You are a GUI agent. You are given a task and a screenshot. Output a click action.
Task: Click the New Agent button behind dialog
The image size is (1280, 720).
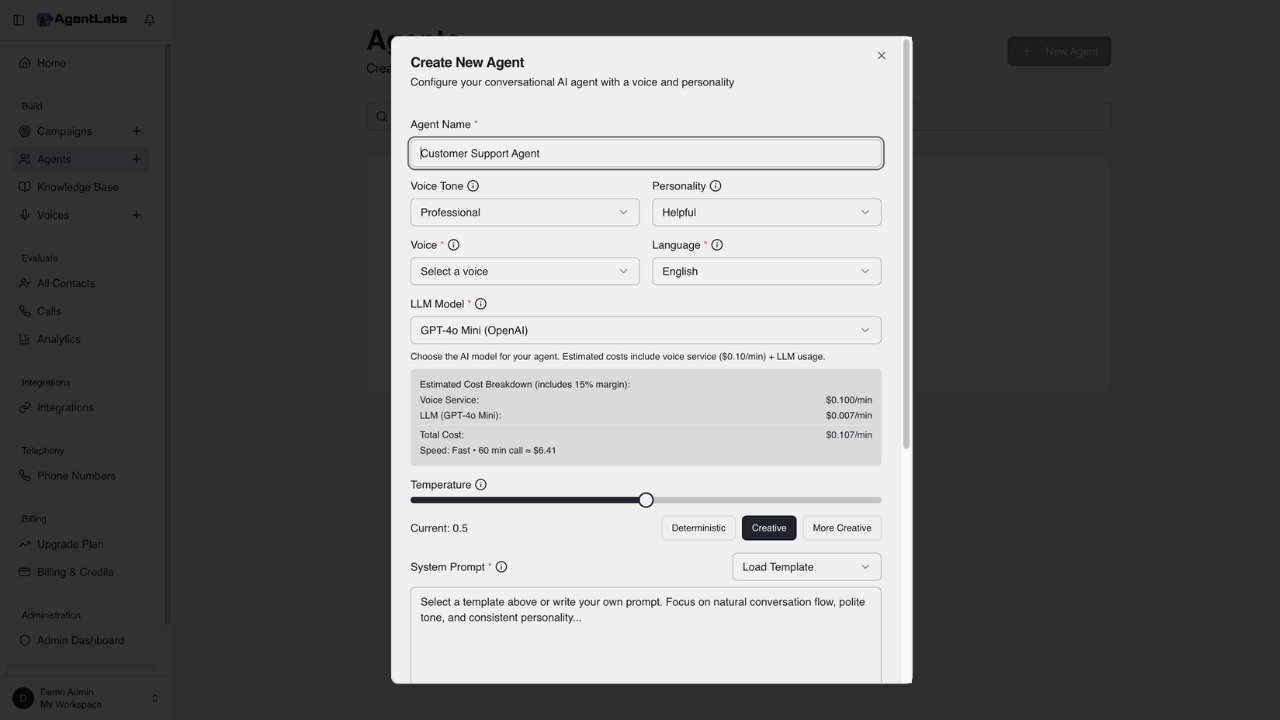click(1059, 51)
